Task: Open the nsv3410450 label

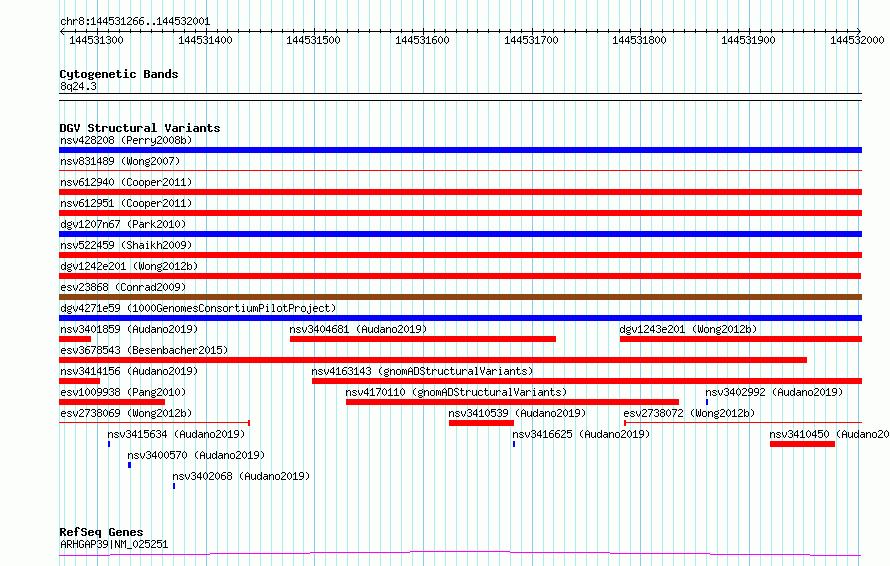Action: pos(829,434)
